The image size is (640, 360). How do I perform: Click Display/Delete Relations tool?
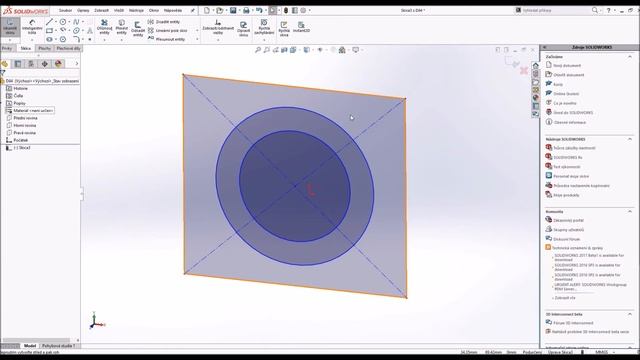[x=218, y=27]
